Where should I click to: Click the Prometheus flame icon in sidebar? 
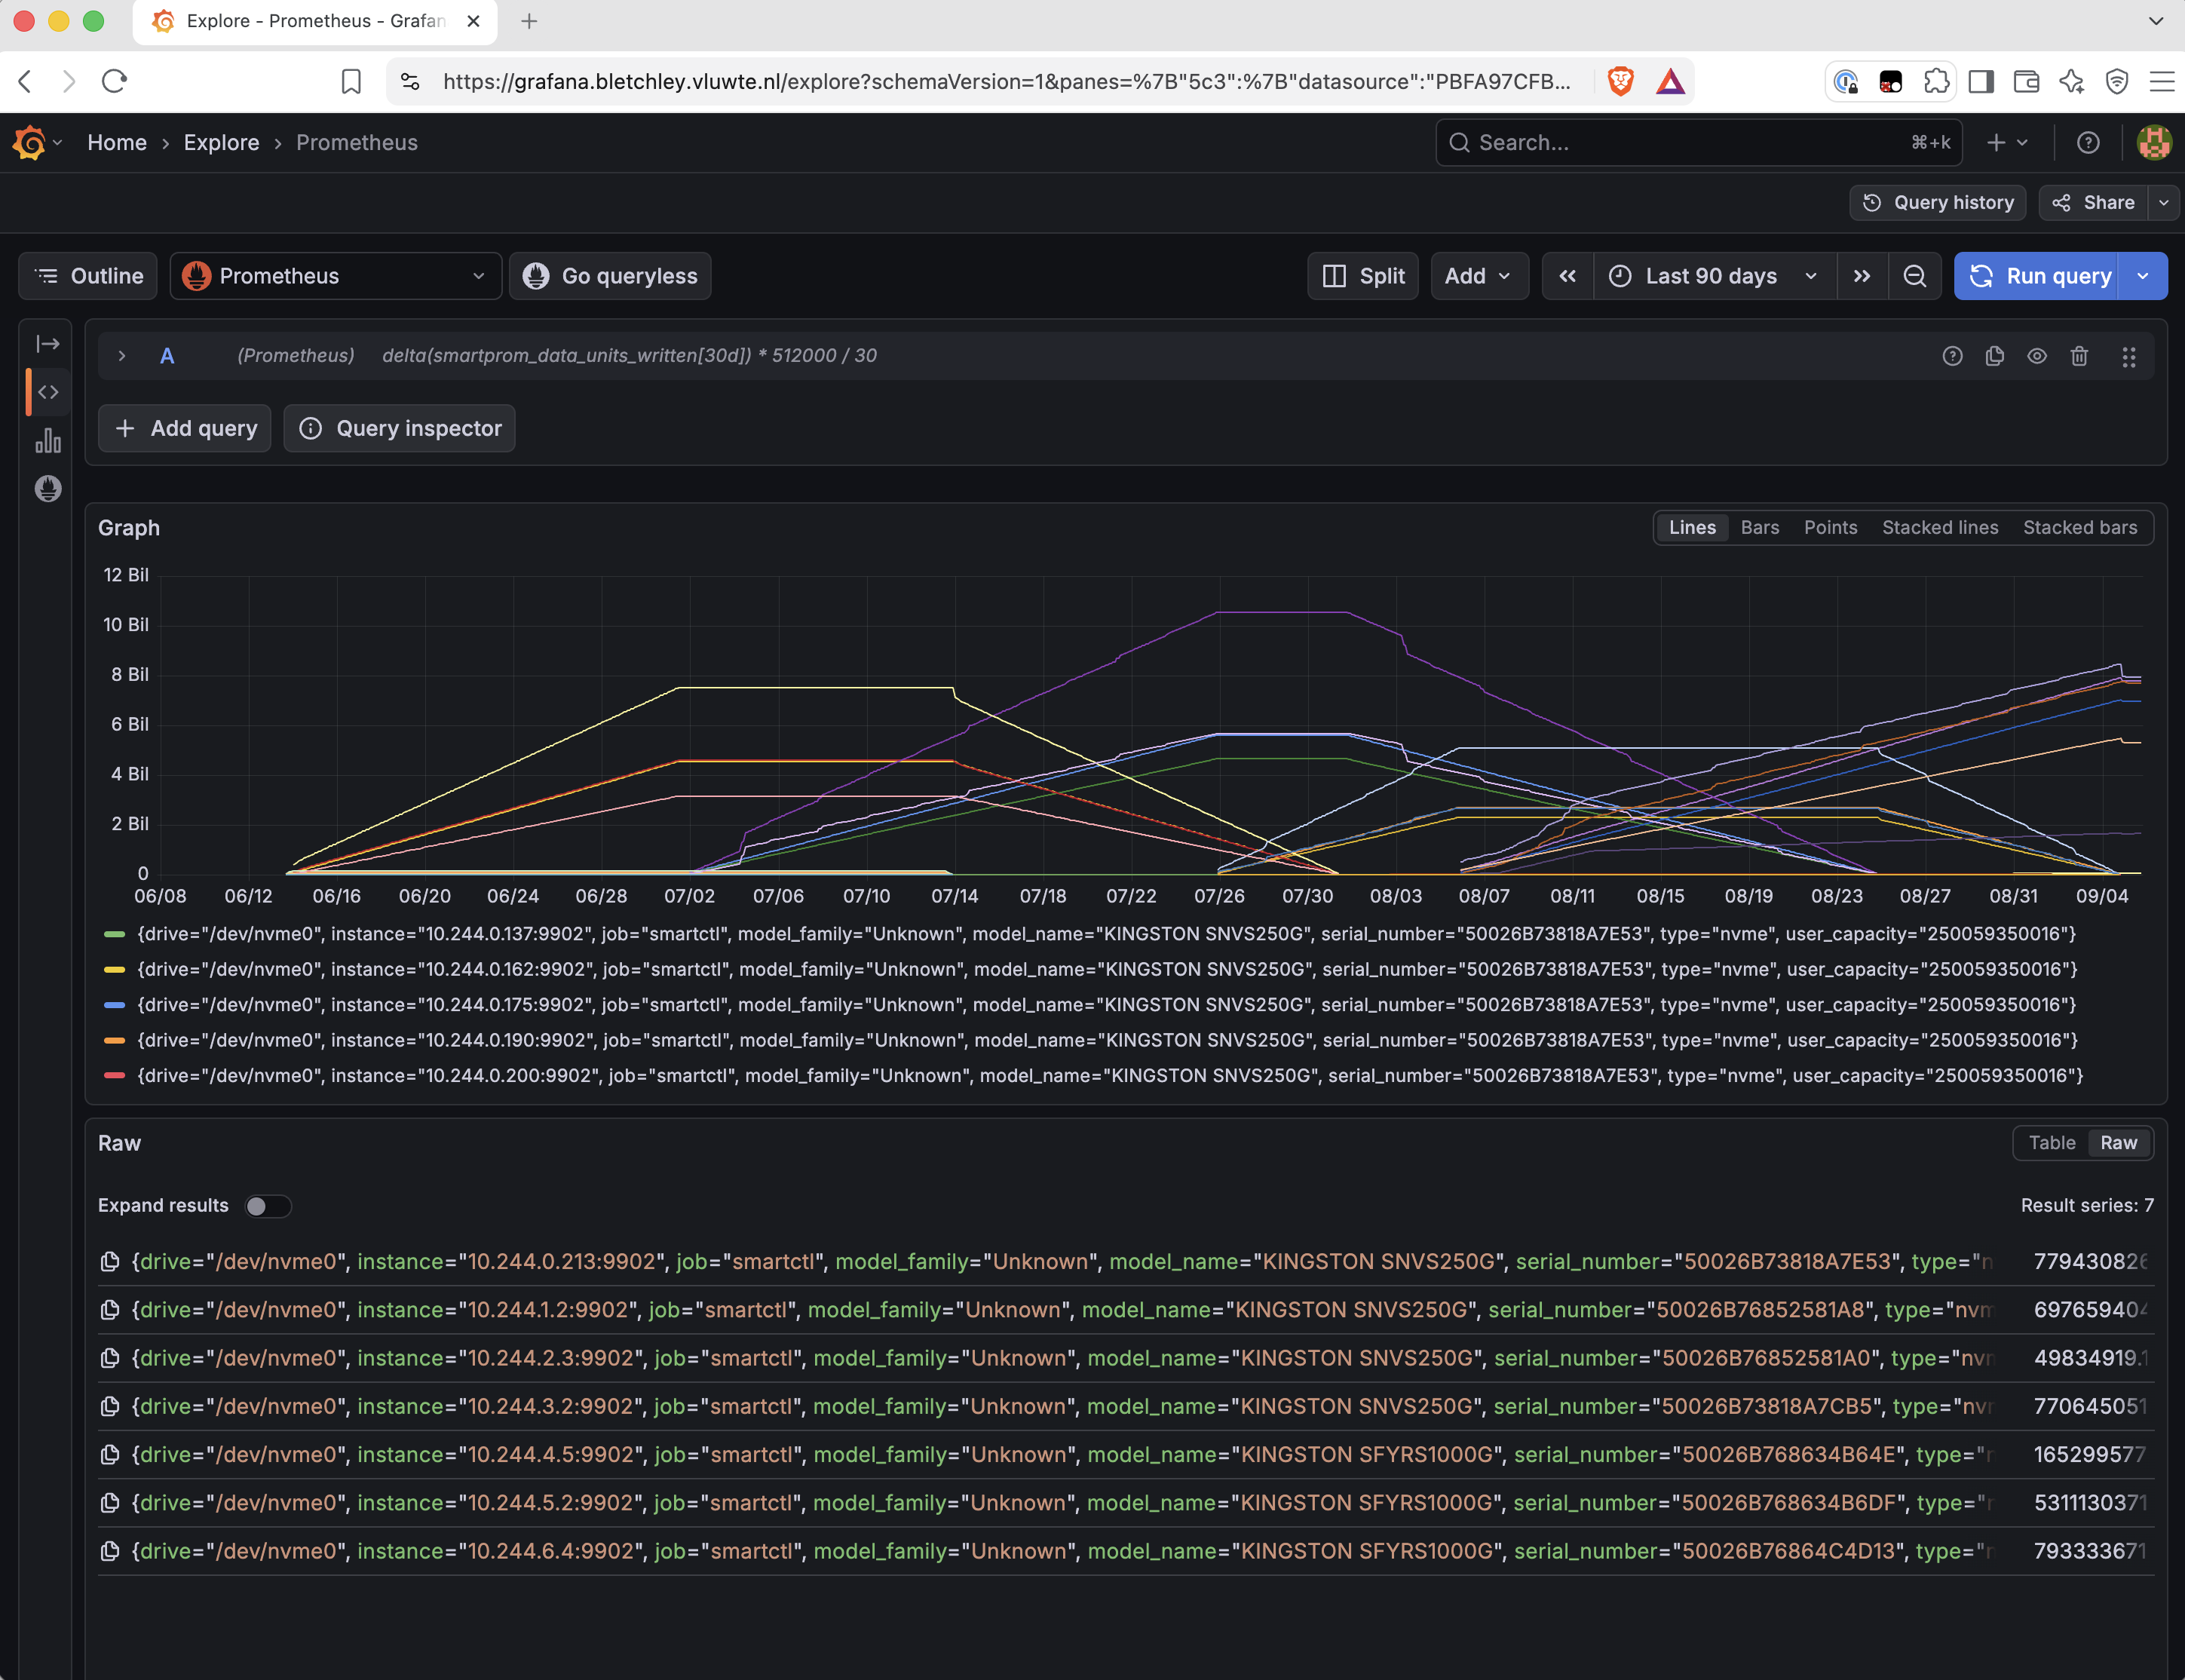(48, 489)
